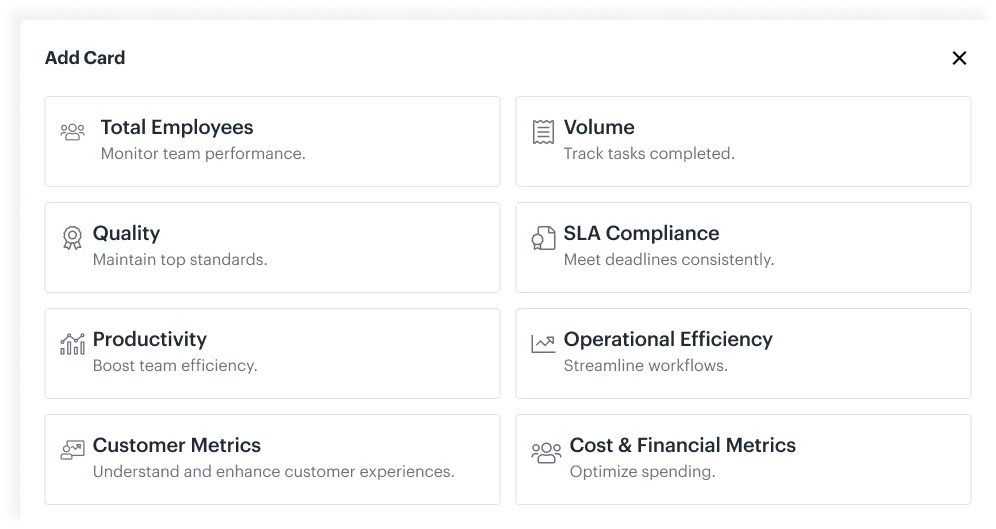Add the Volume card
Screen dimensions: 996x529
click(743, 142)
